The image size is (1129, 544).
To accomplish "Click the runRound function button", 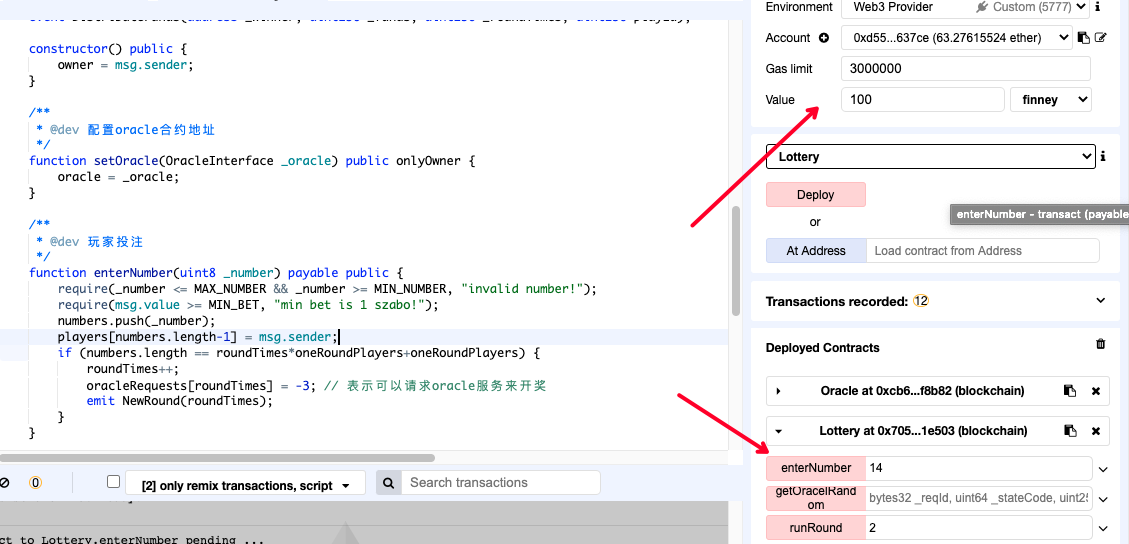I will point(816,527).
